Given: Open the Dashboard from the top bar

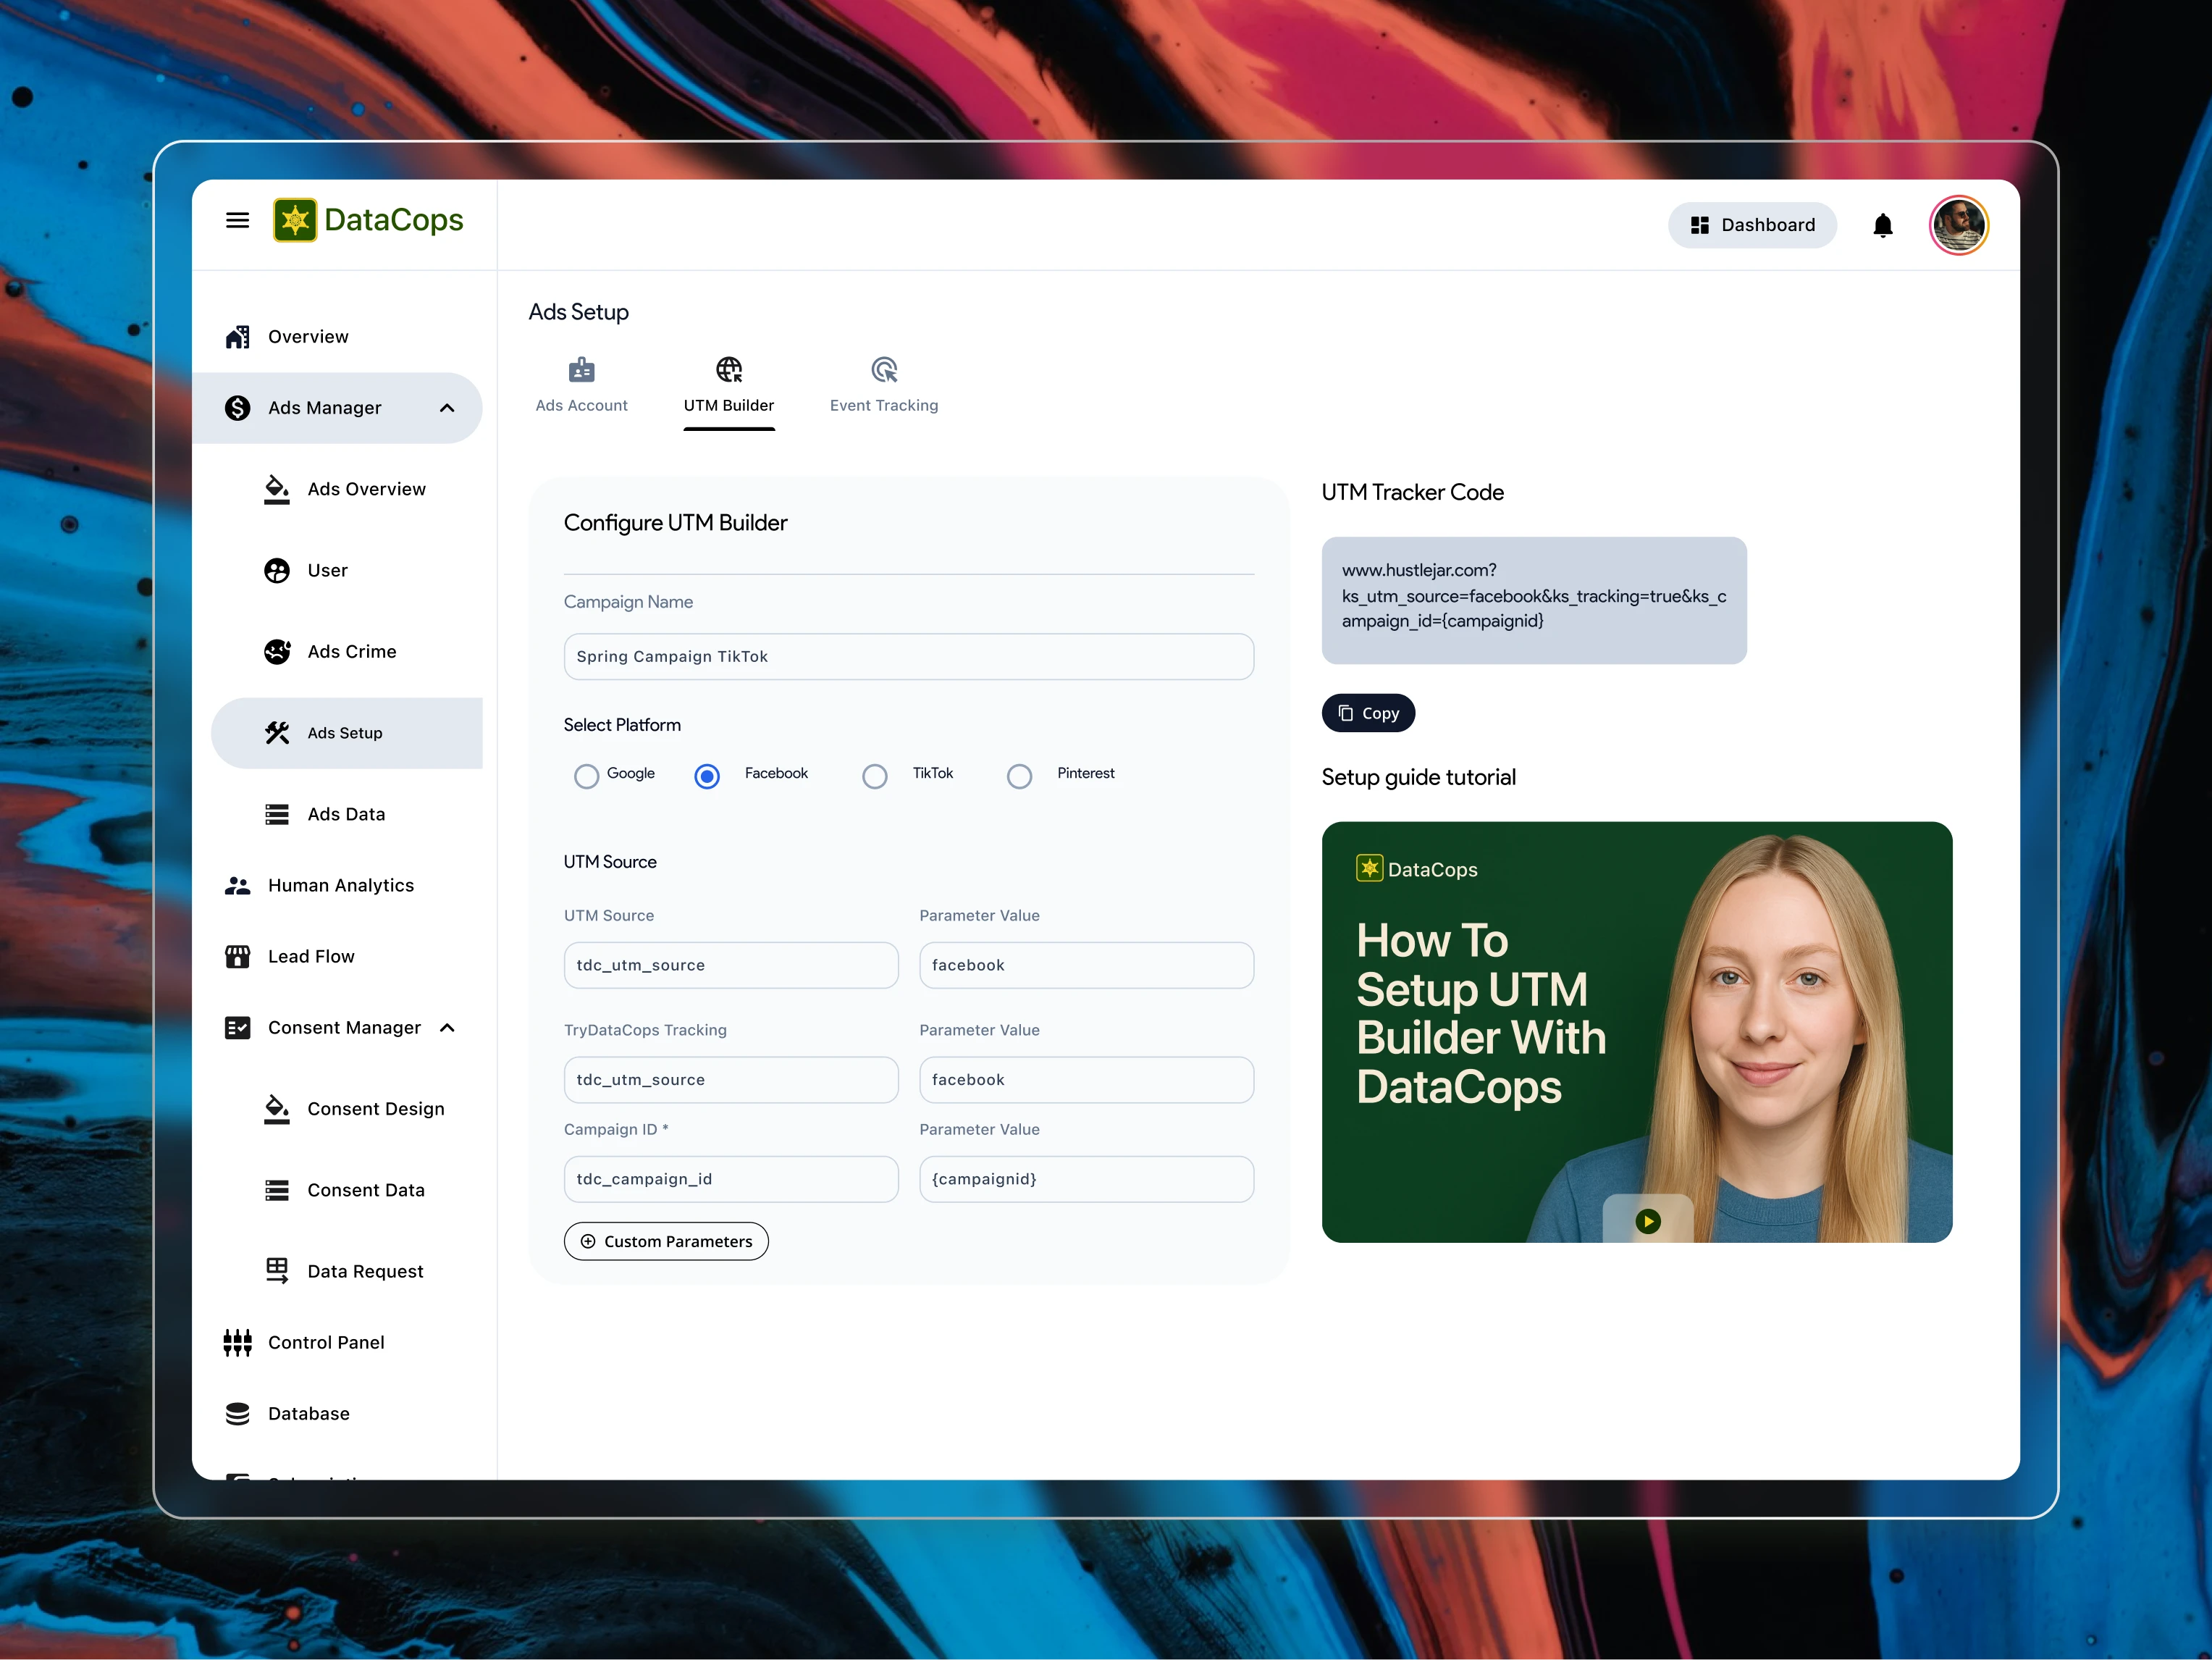Looking at the screenshot, I should [1752, 225].
